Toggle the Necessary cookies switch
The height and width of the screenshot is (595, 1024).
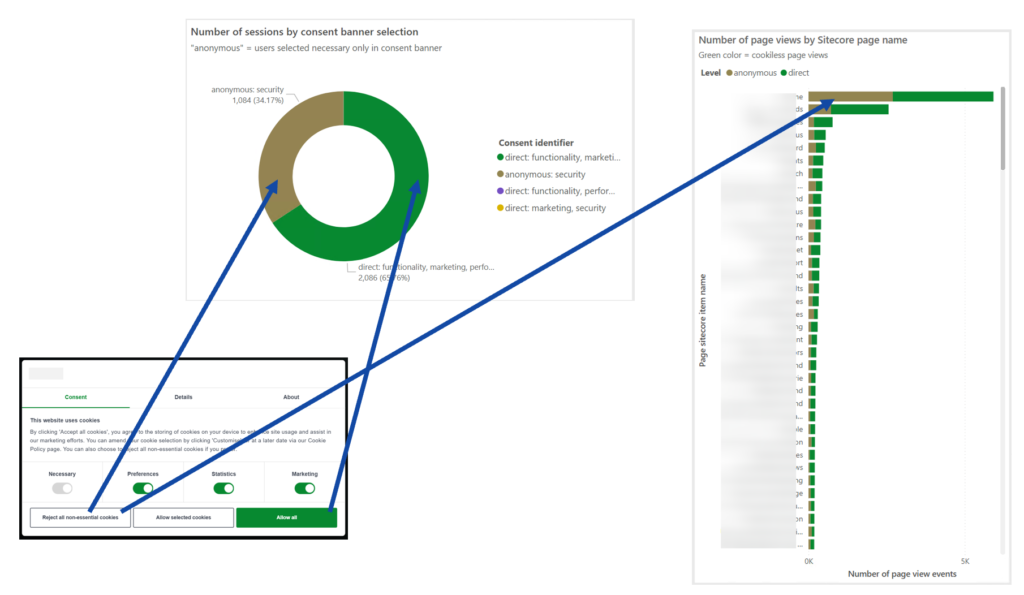click(62, 488)
